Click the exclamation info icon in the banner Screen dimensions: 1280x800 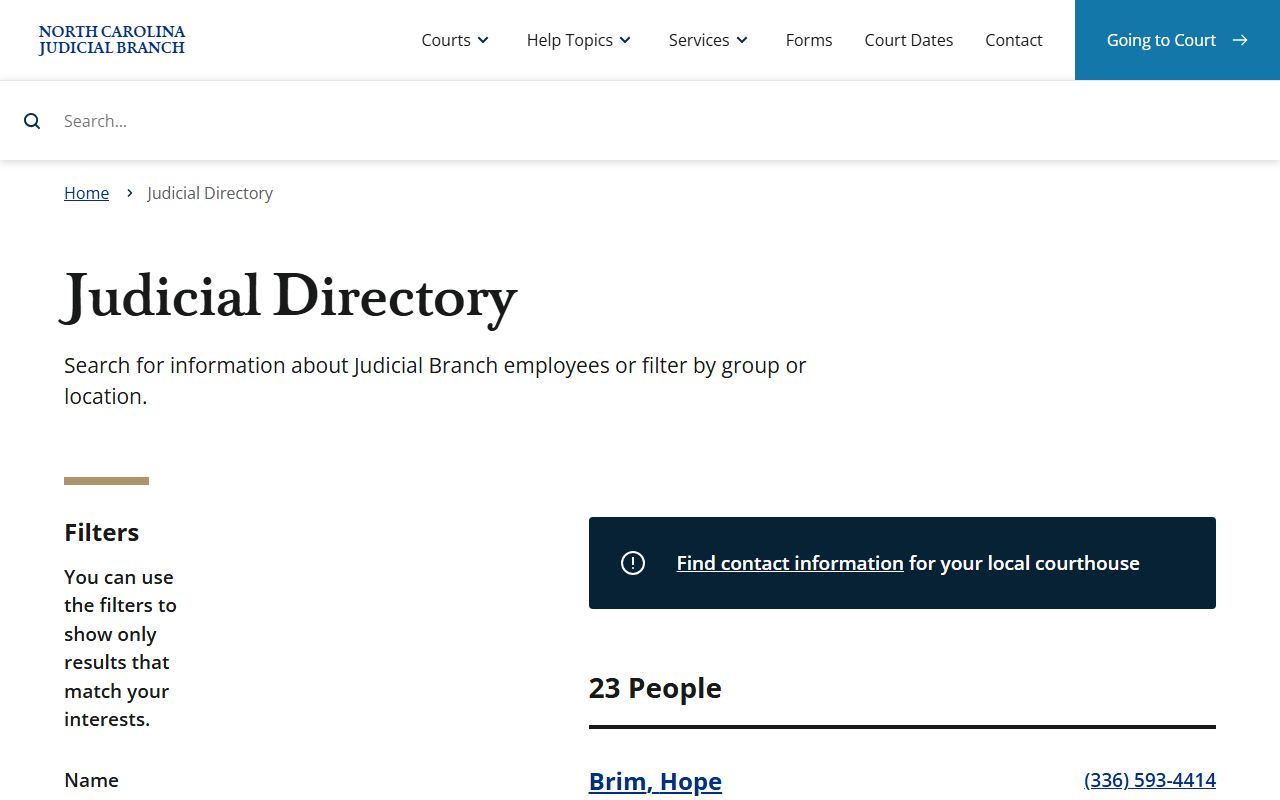(633, 563)
